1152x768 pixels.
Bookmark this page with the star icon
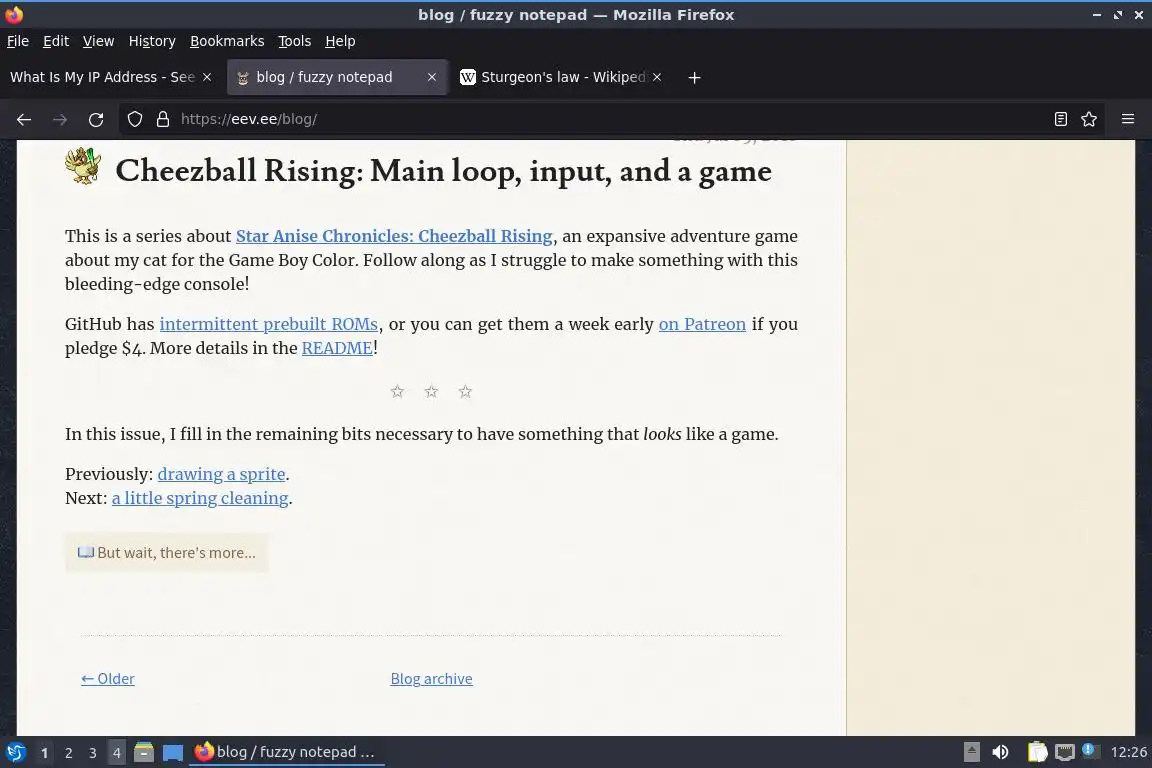1089,119
